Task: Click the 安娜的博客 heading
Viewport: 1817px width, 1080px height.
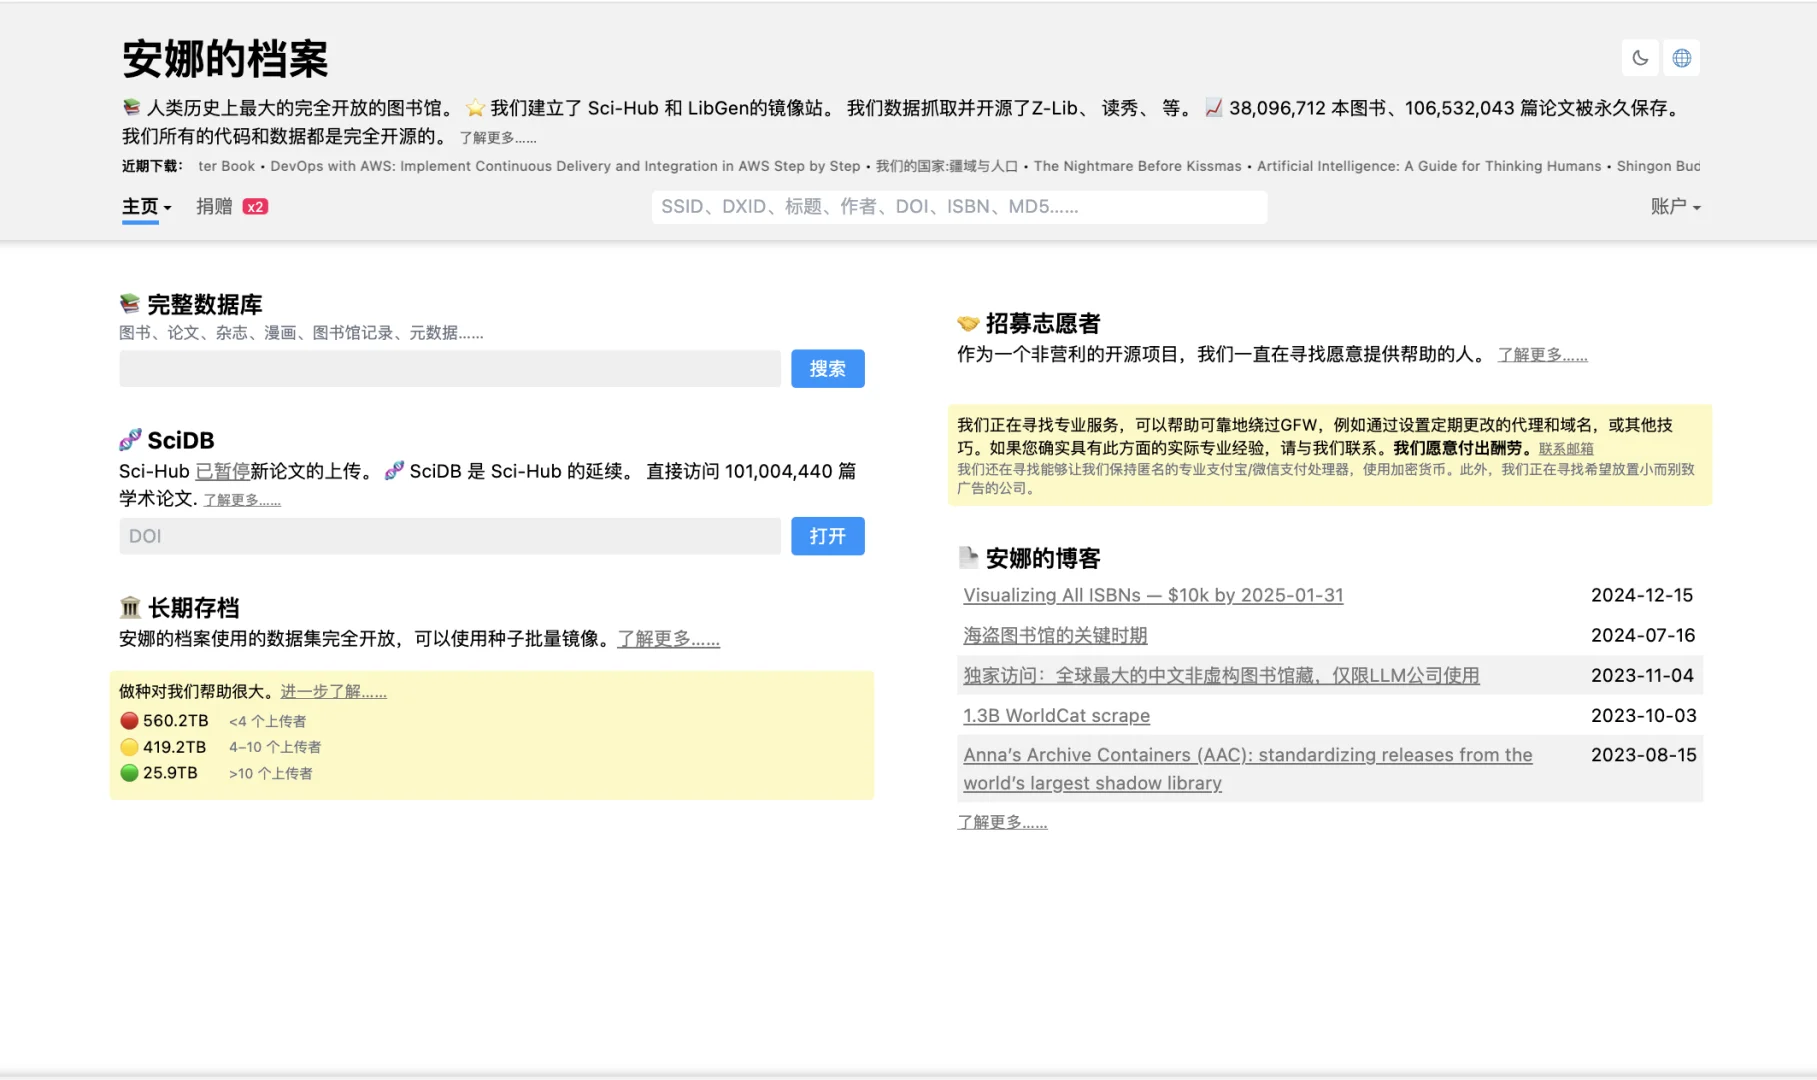Action: 1043,558
